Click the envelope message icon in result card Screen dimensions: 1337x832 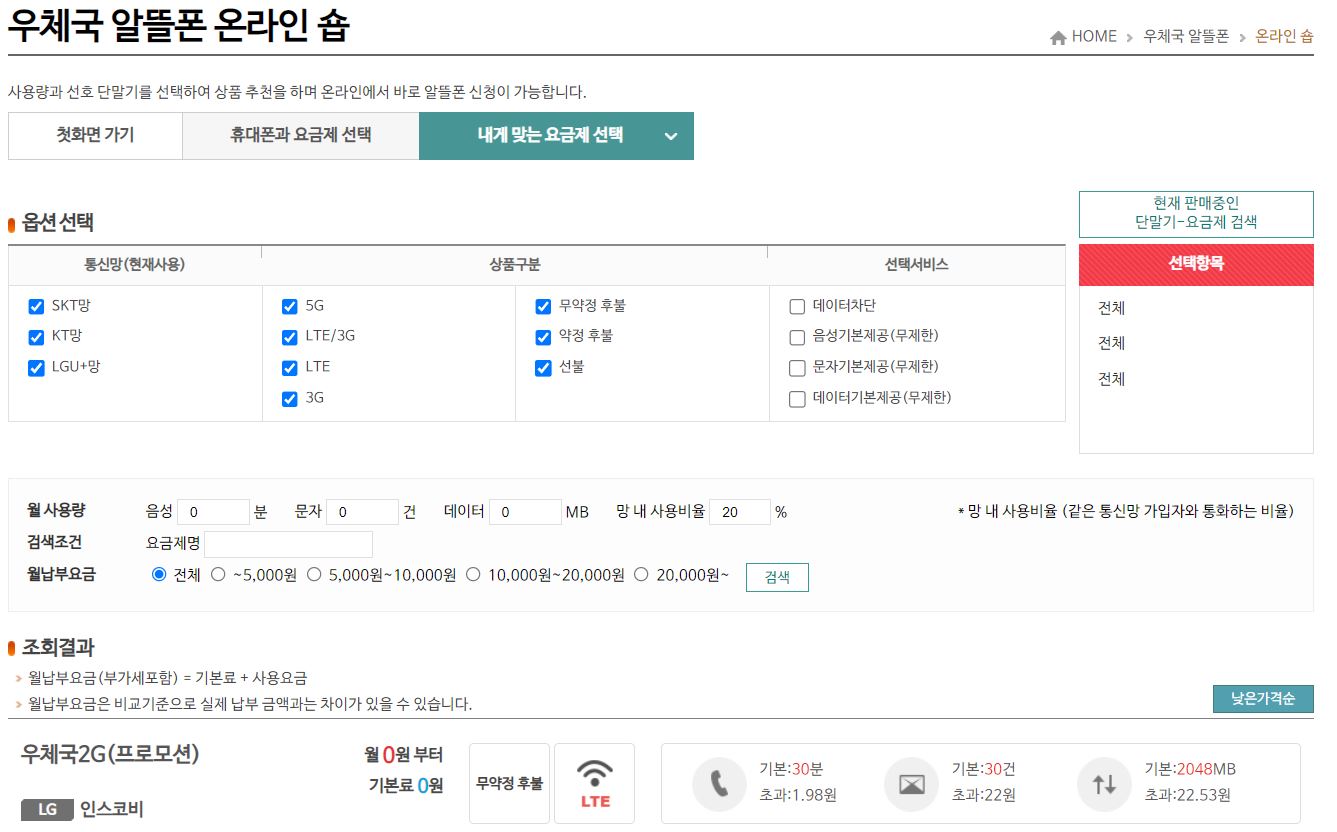point(911,783)
